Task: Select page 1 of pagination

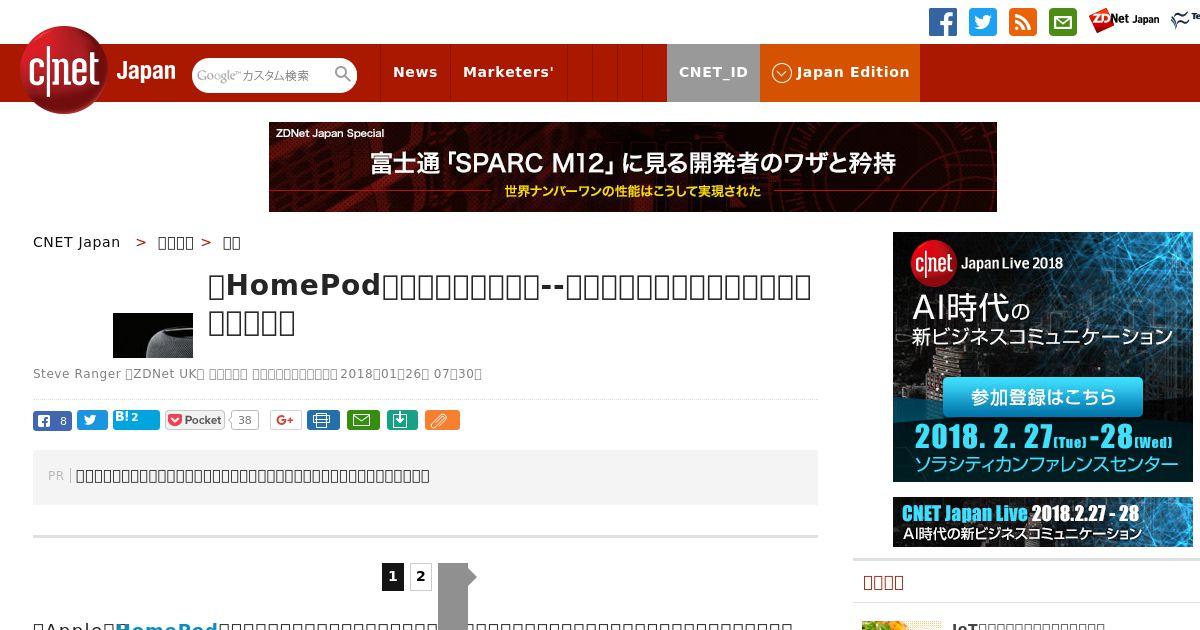Action: click(x=393, y=577)
